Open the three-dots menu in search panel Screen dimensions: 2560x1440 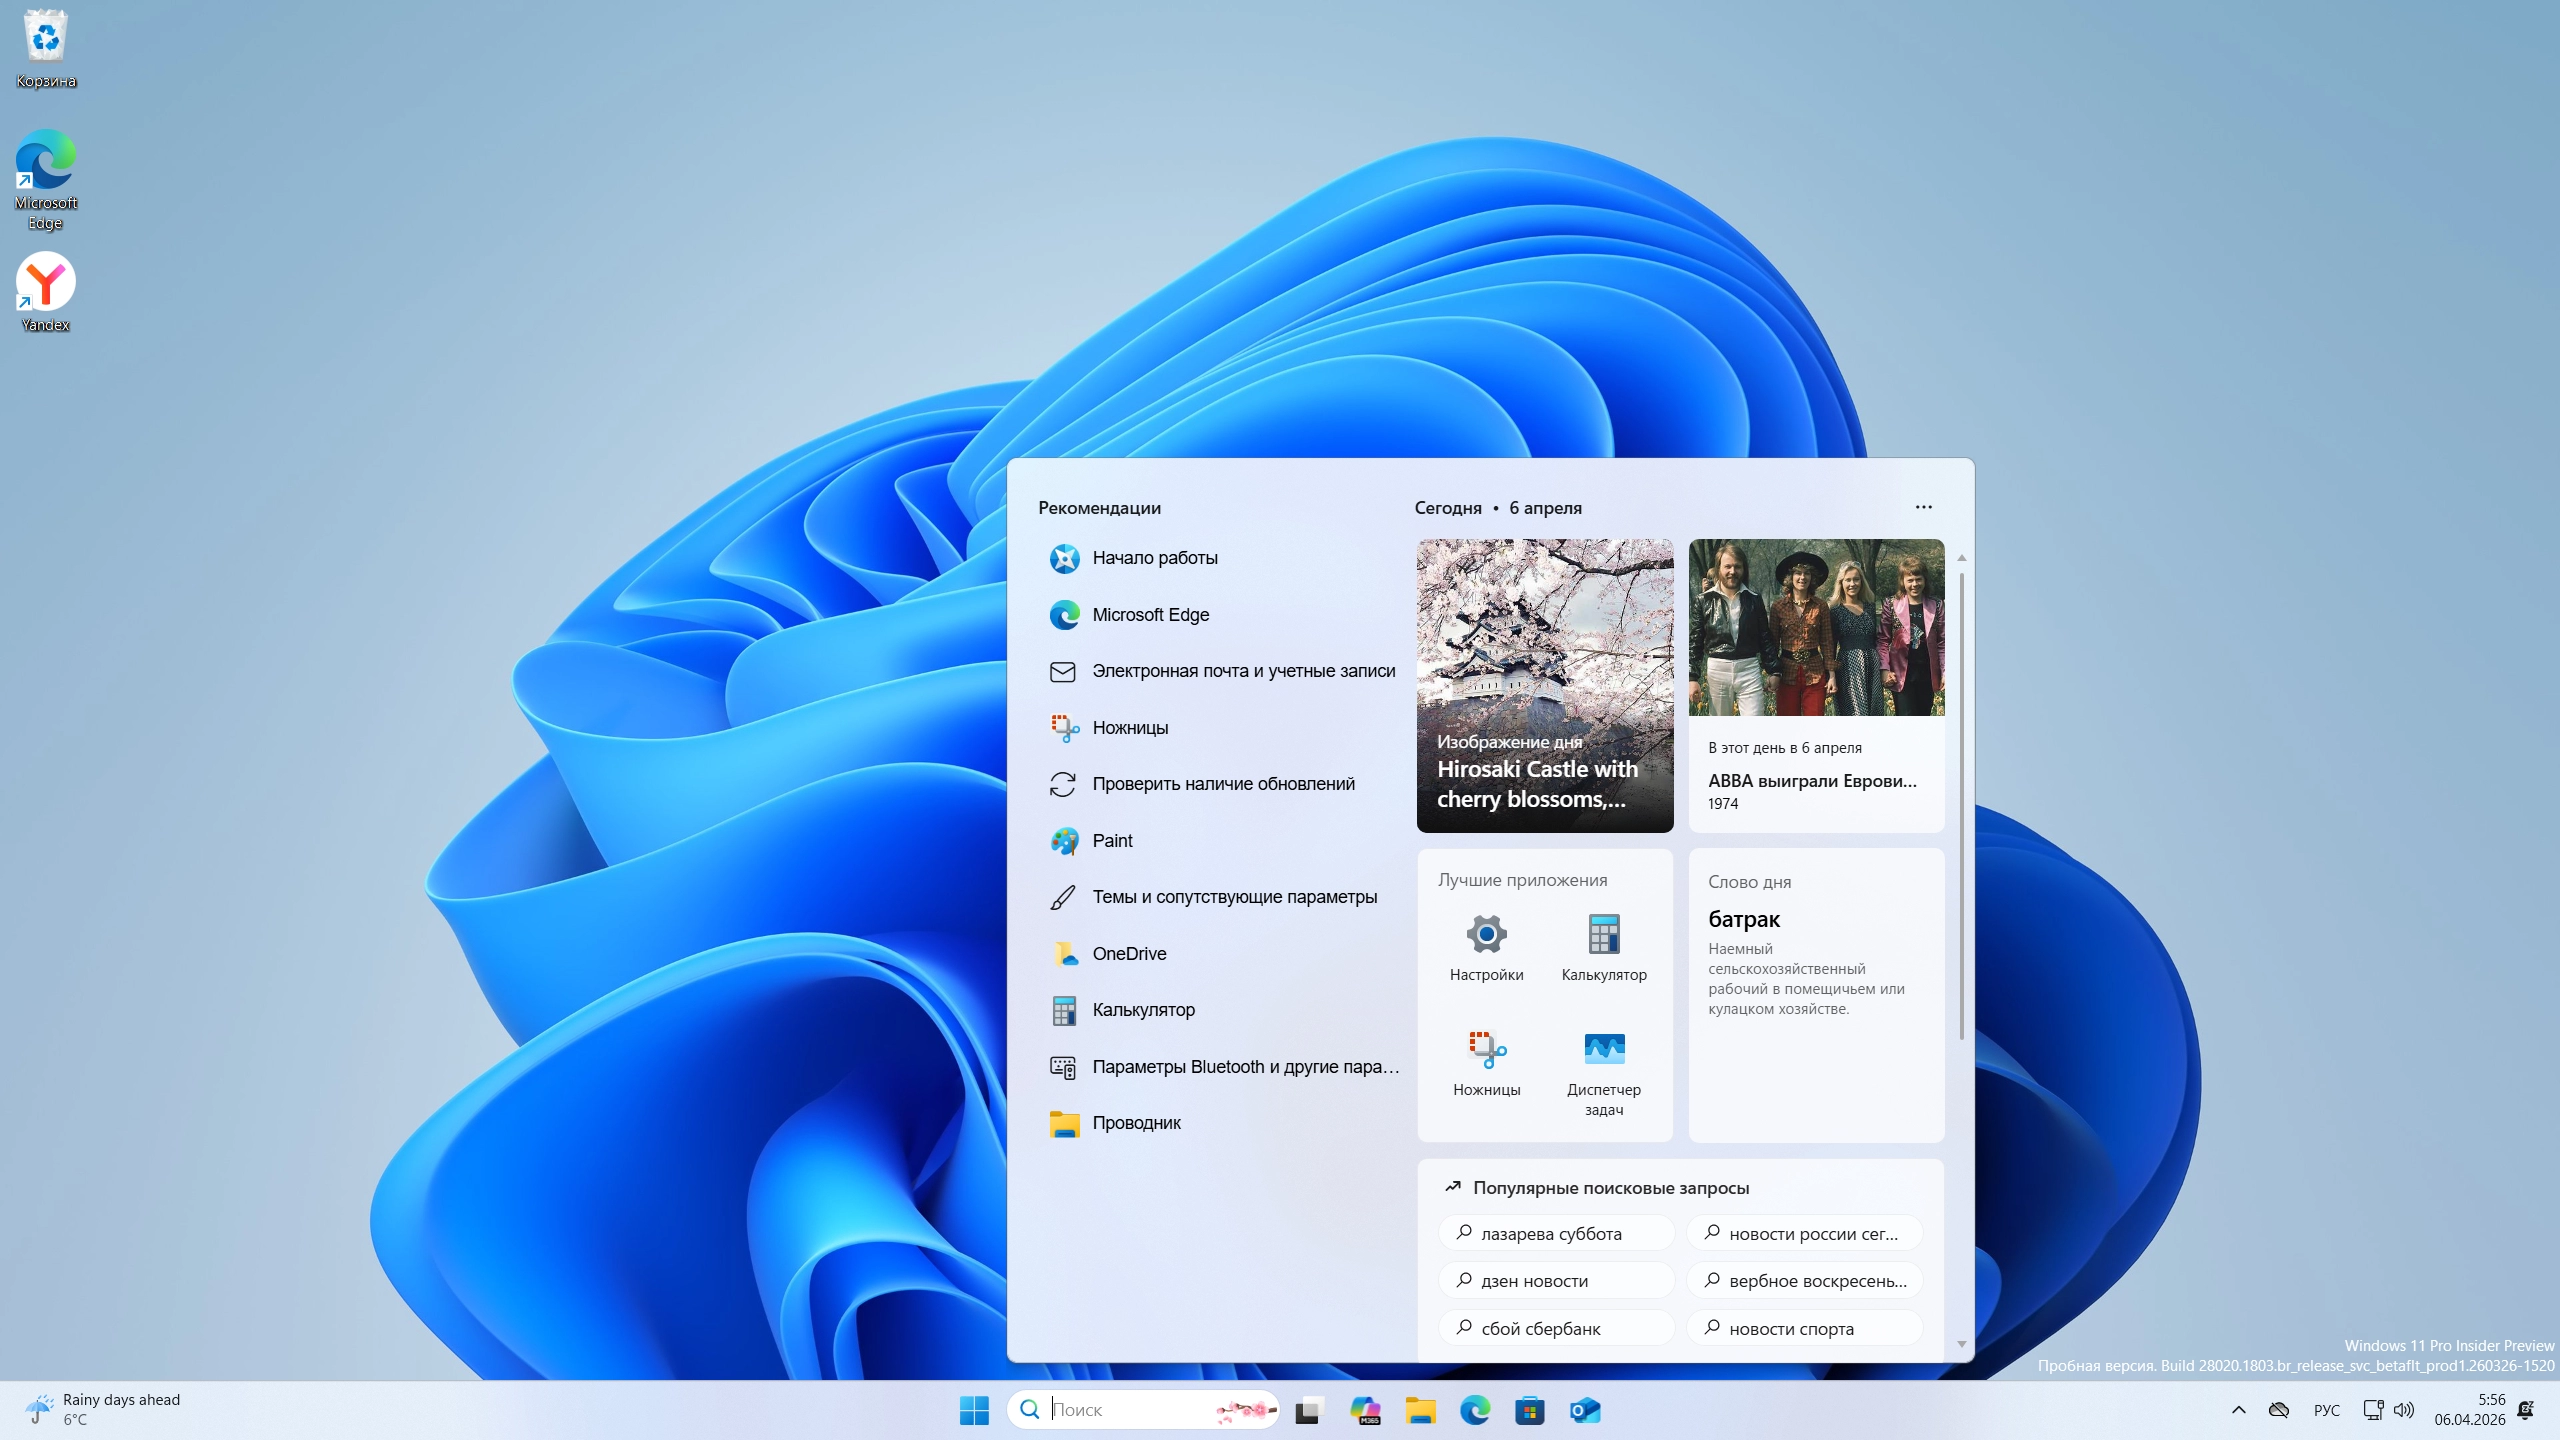coord(1923,507)
